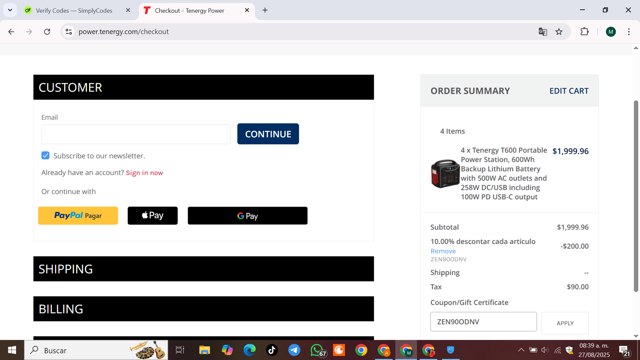640x360 pixels.
Task: Launch Microsoft Edge from the taskbar
Action: (x=249, y=350)
